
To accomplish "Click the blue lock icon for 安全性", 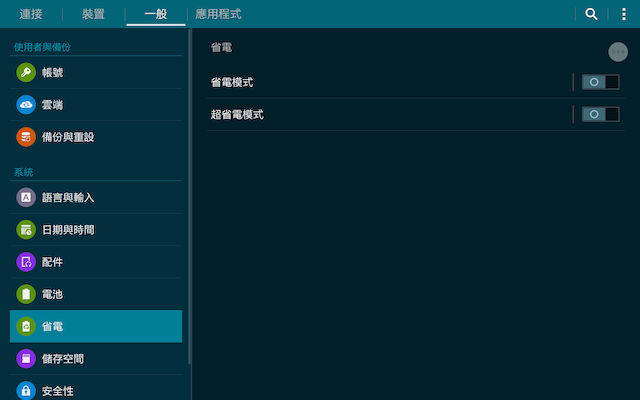I will coord(26,391).
